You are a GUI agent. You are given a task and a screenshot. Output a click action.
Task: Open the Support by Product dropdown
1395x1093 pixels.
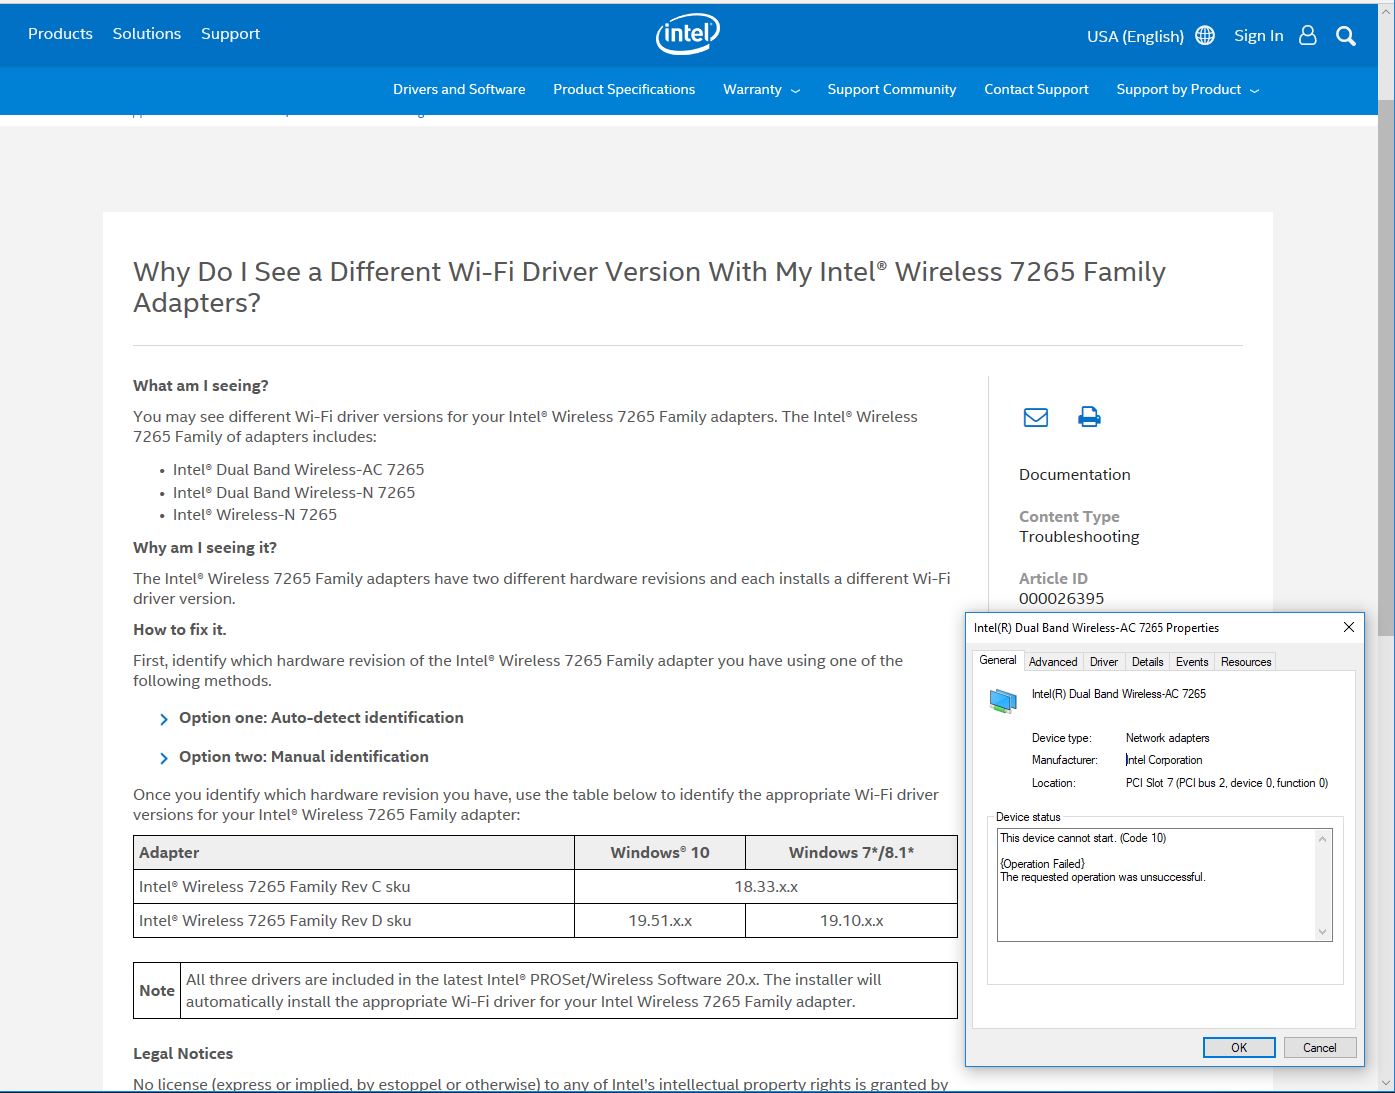pyautogui.click(x=1187, y=90)
